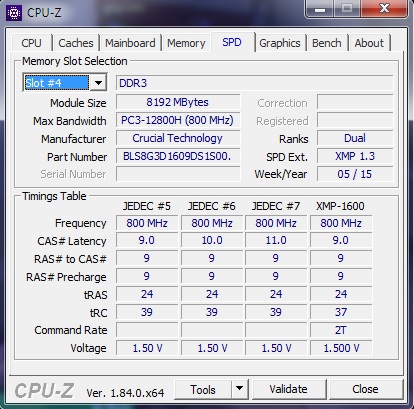The height and width of the screenshot is (409, 414).
Task: Click JEDEC #5 voltage 1.50 V cell
Action: pos(147,348)
